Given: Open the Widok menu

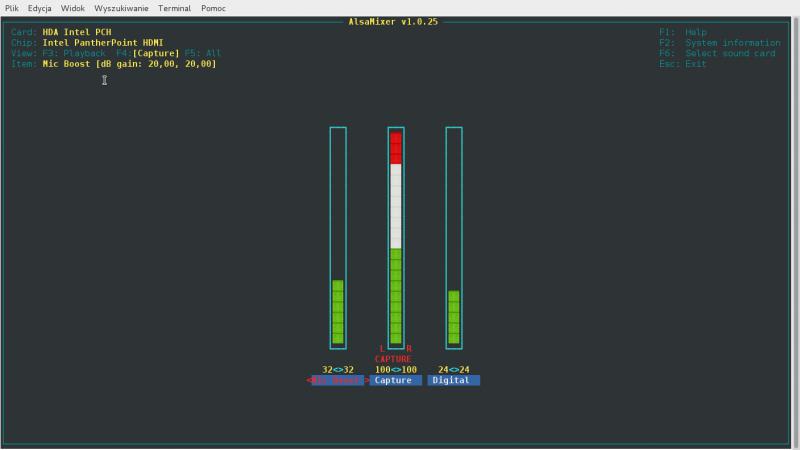Looking at the screenshot, I should [72, 7].
